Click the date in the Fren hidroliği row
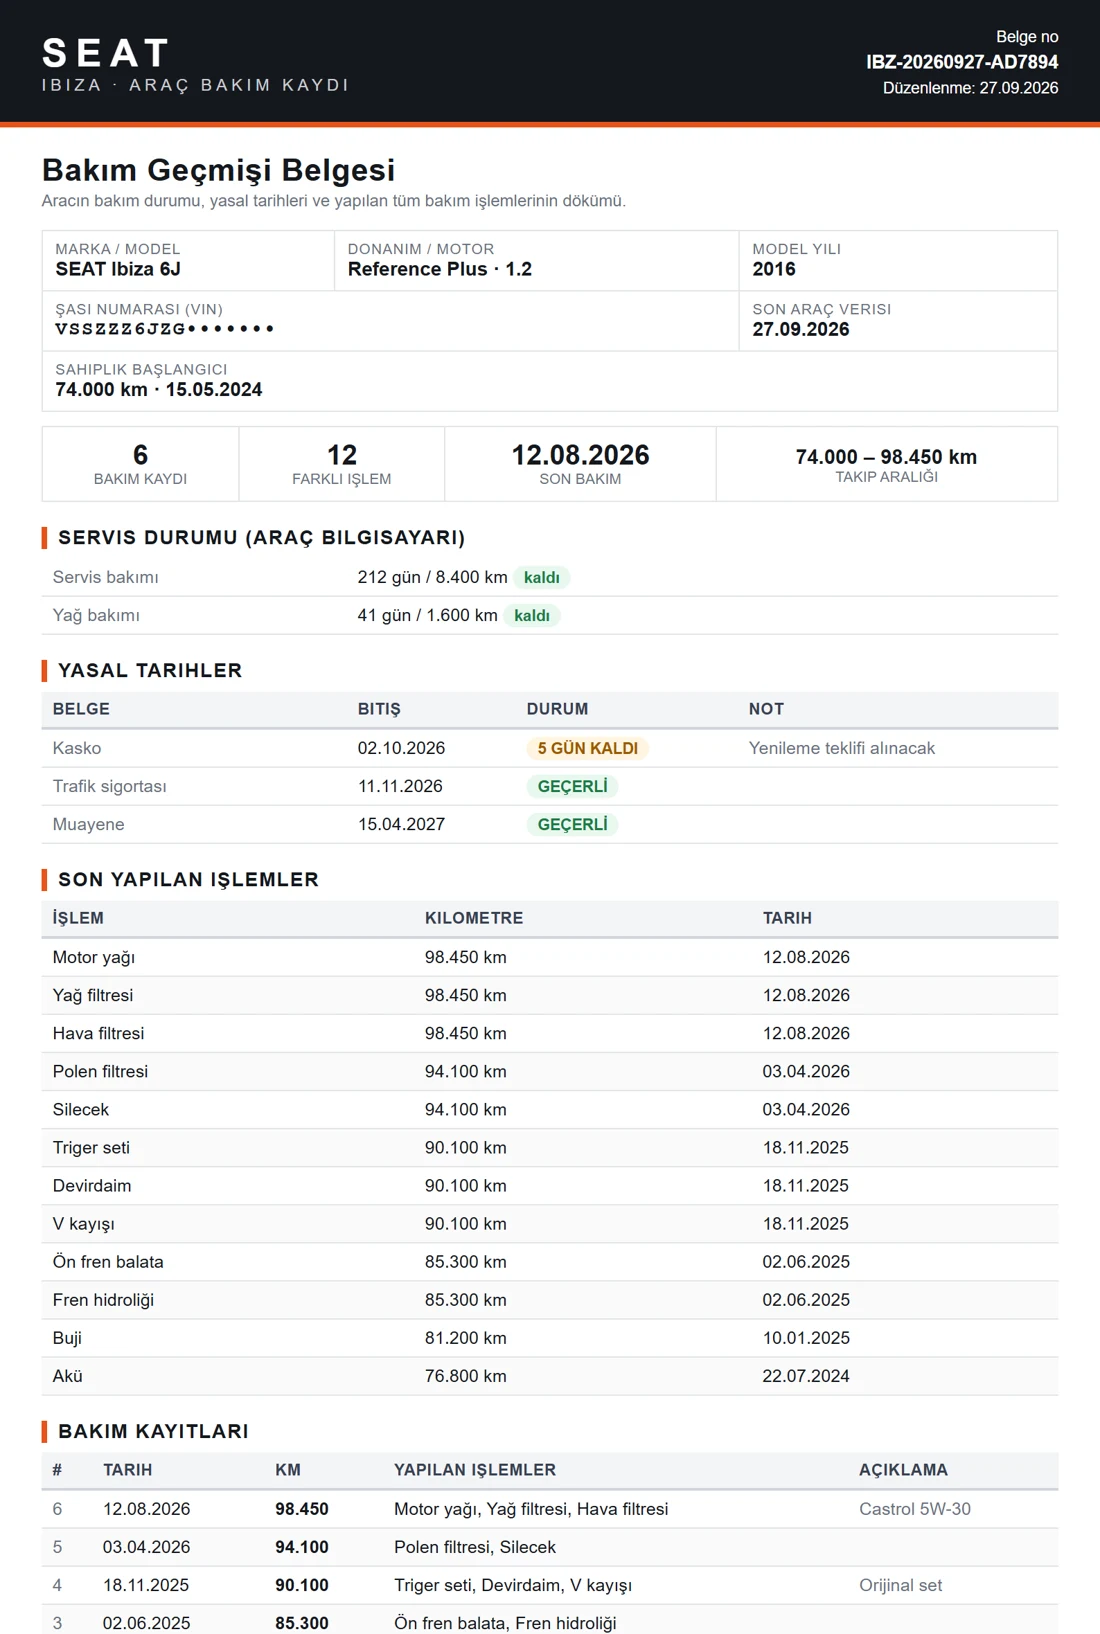Viewport: 1100px width, 1634px height. [x=806, y=1299]
